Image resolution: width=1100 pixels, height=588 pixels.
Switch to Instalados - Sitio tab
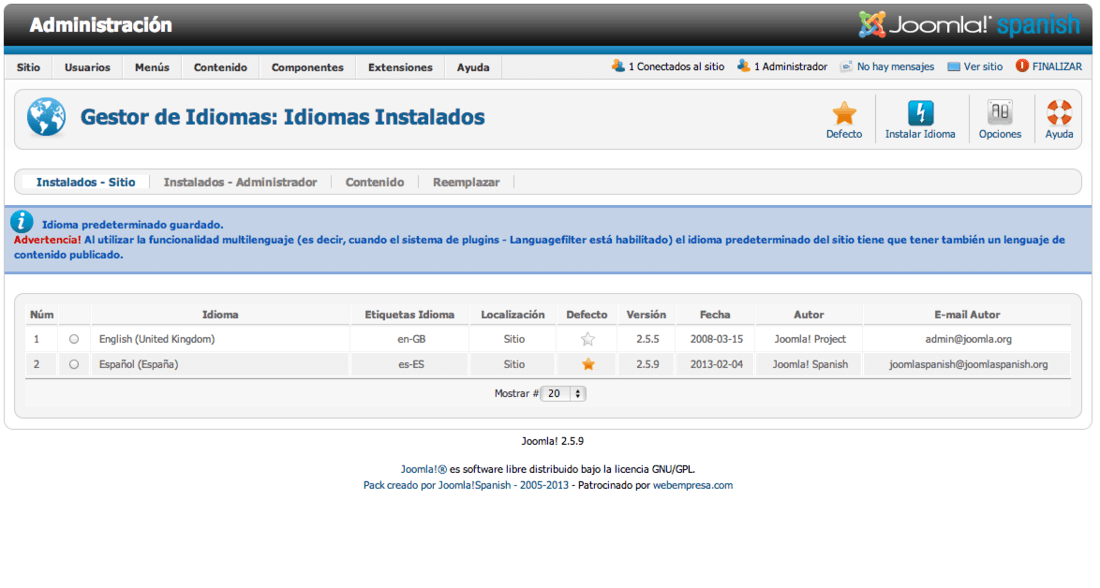pos(86,182)
